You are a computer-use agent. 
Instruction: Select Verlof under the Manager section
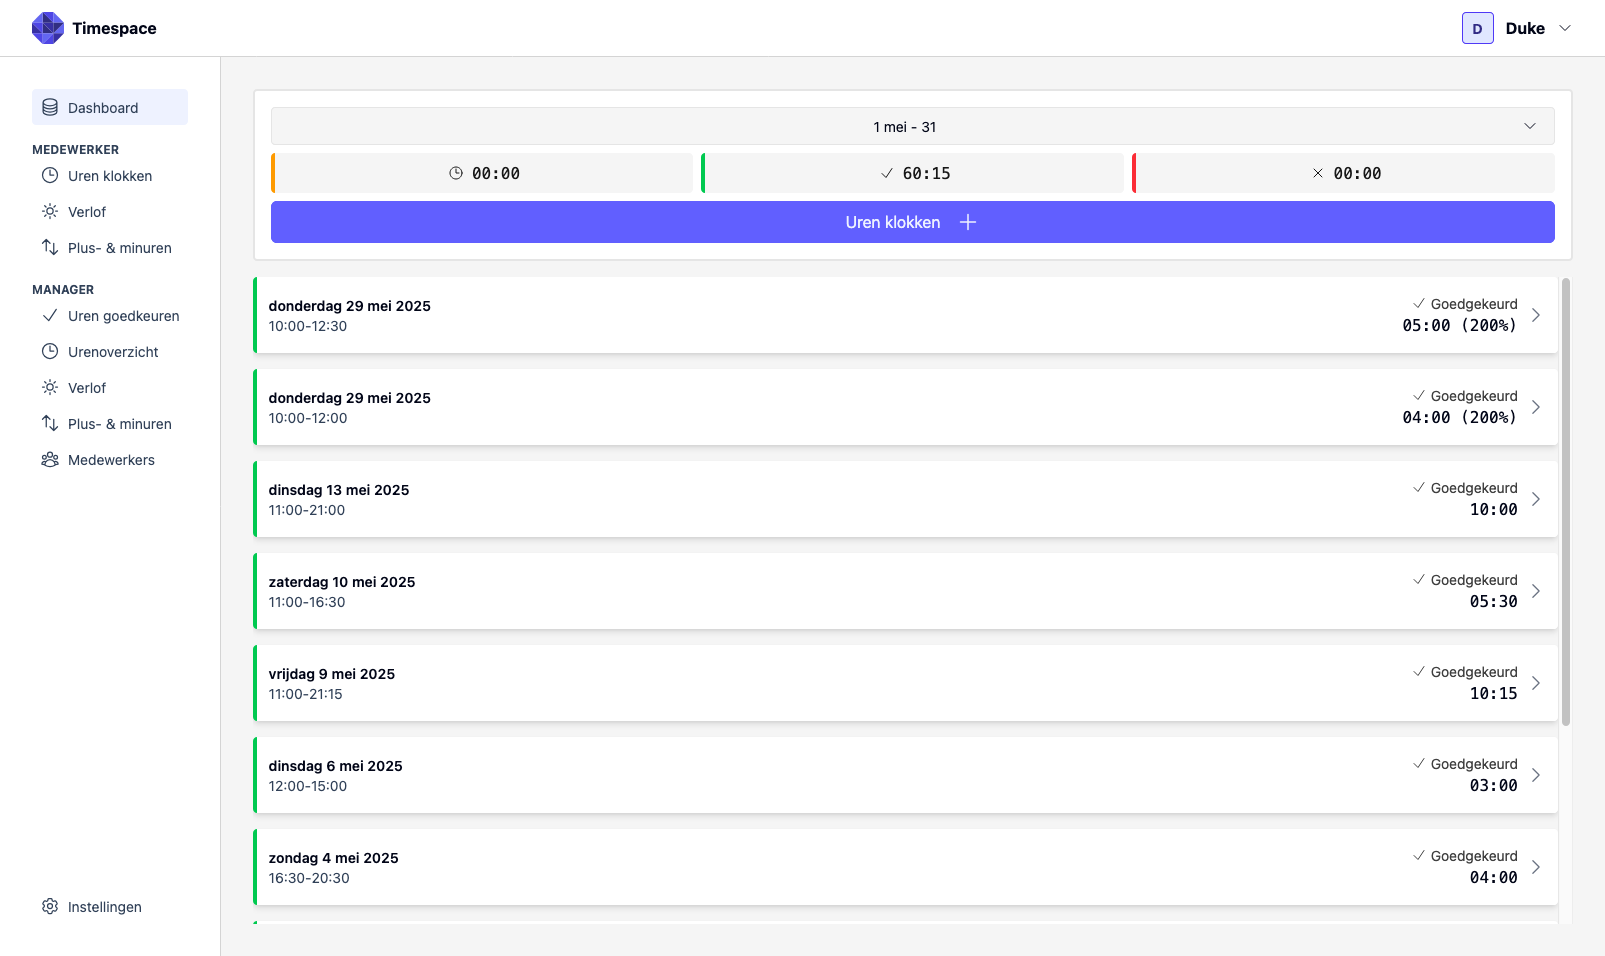coord(86,387)
